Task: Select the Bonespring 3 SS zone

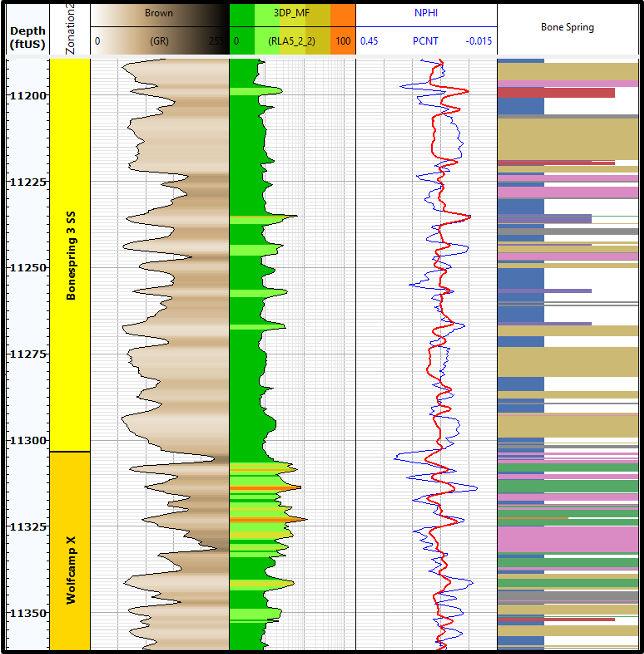Action: coord(70,255)
